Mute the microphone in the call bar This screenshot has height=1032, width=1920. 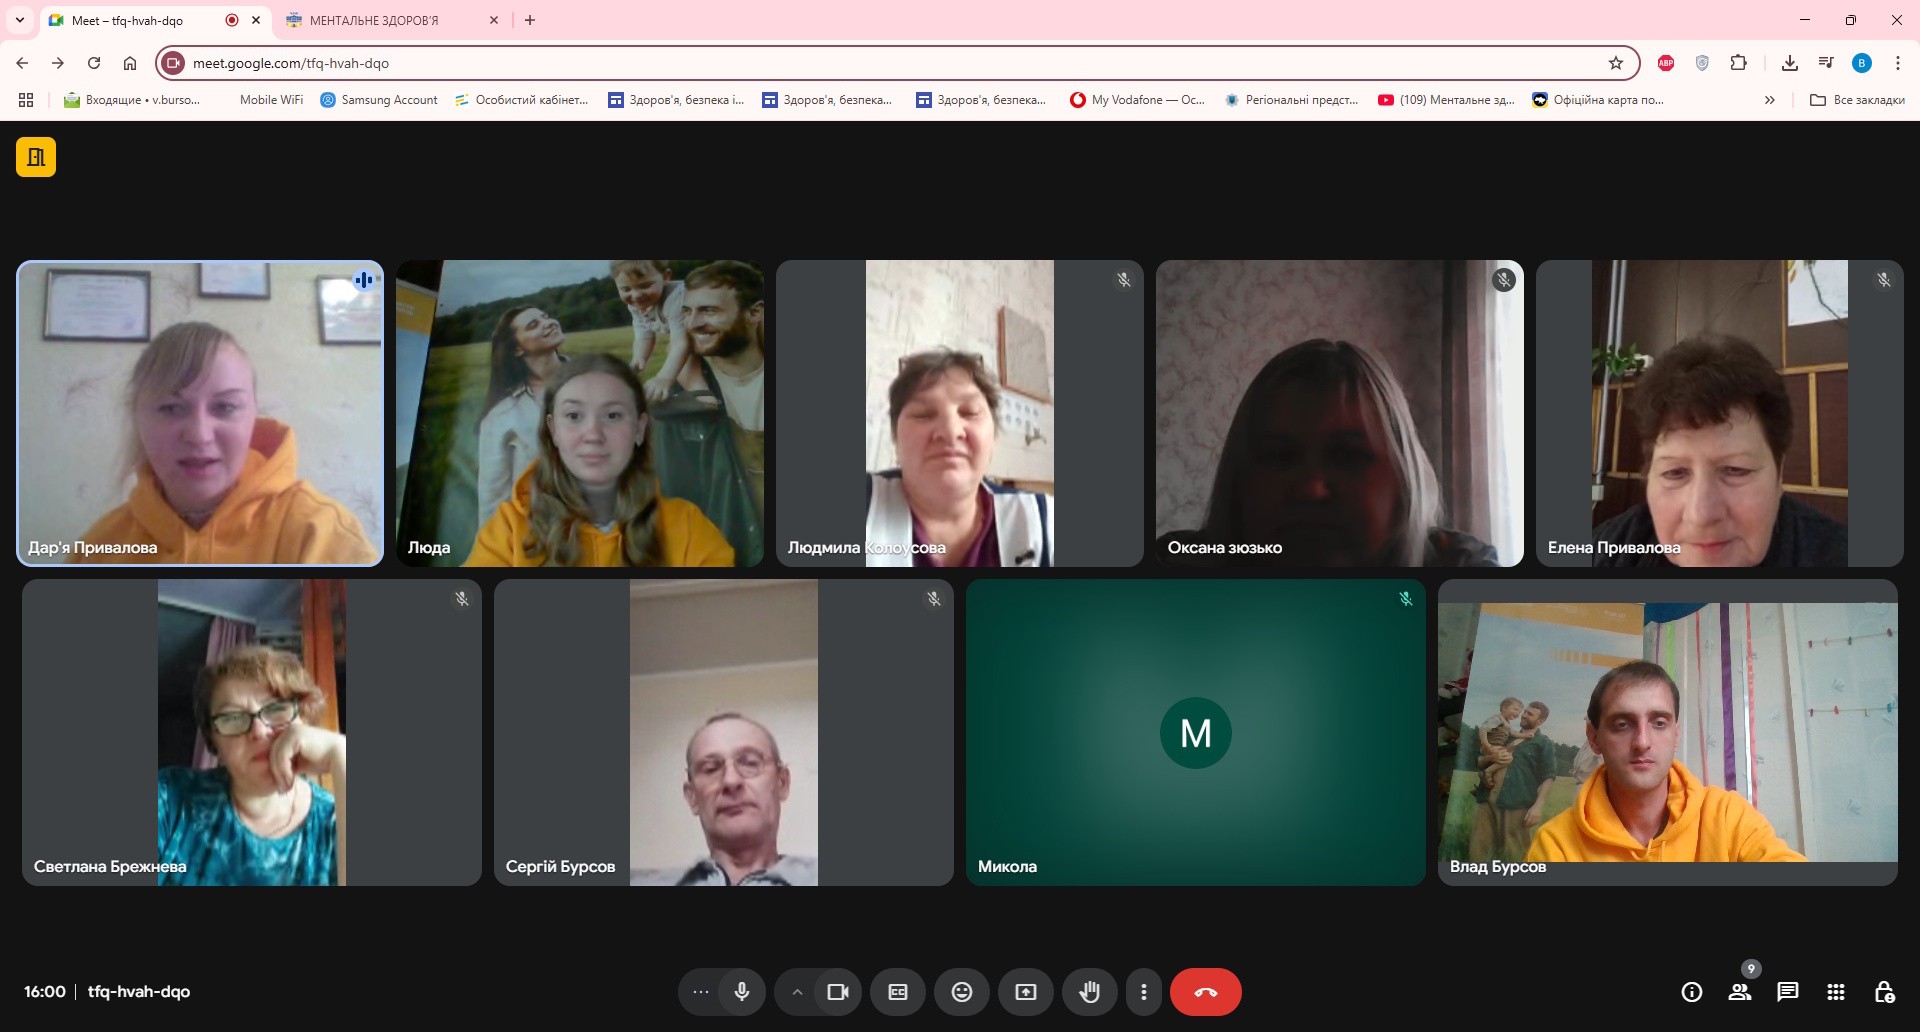coord(742,992)
